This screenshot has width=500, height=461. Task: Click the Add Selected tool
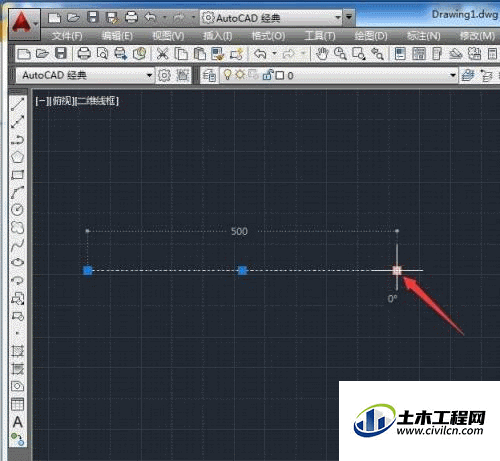tap(17, 439)
